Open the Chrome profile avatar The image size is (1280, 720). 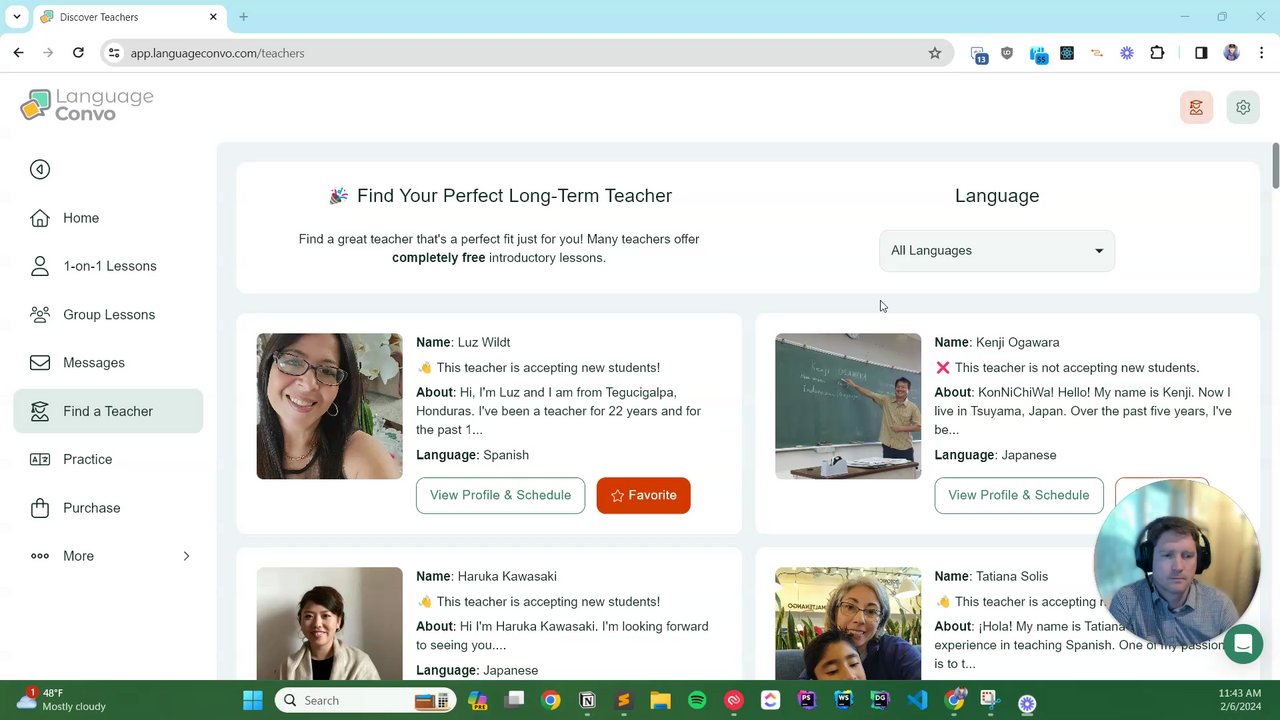(x=1232, y=53)
